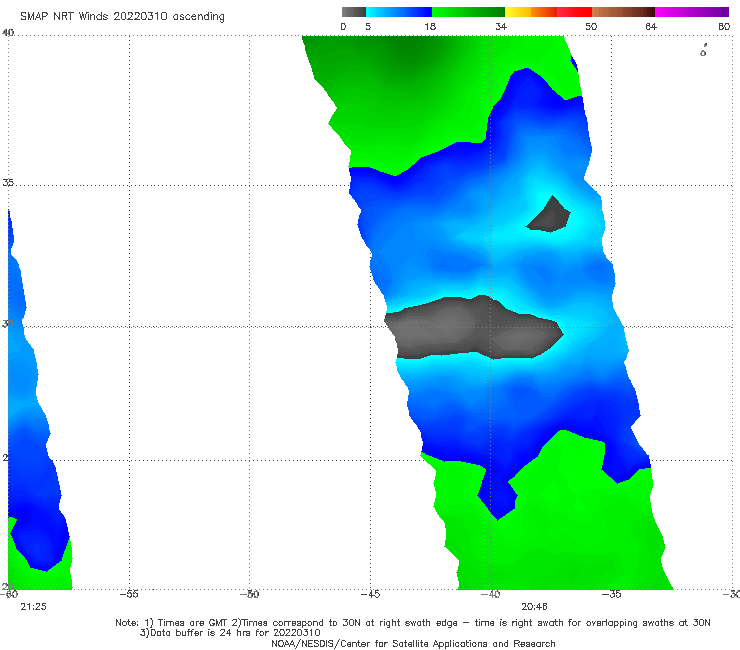Click the longitude label '-40'

point(490,594)
